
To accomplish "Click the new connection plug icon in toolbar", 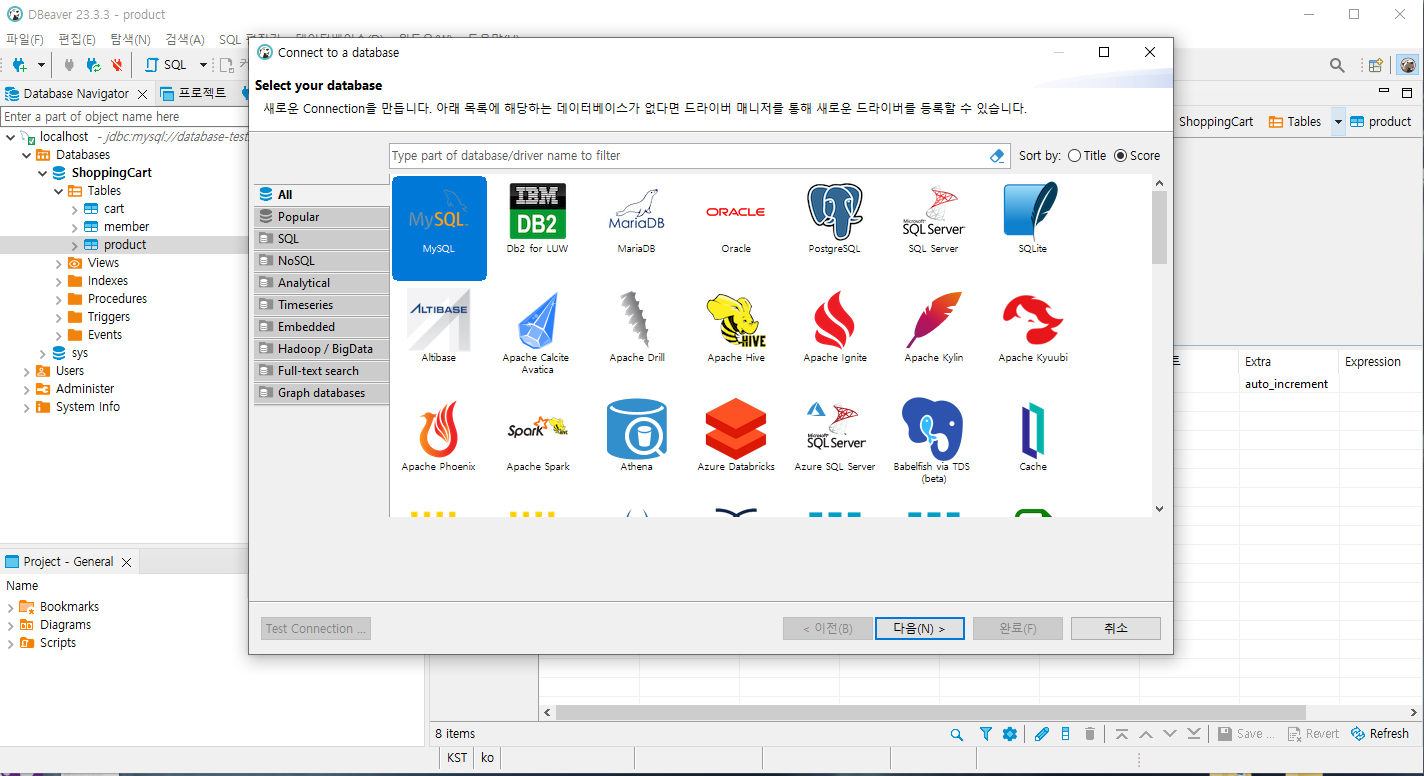I will (x=20, y=65).
